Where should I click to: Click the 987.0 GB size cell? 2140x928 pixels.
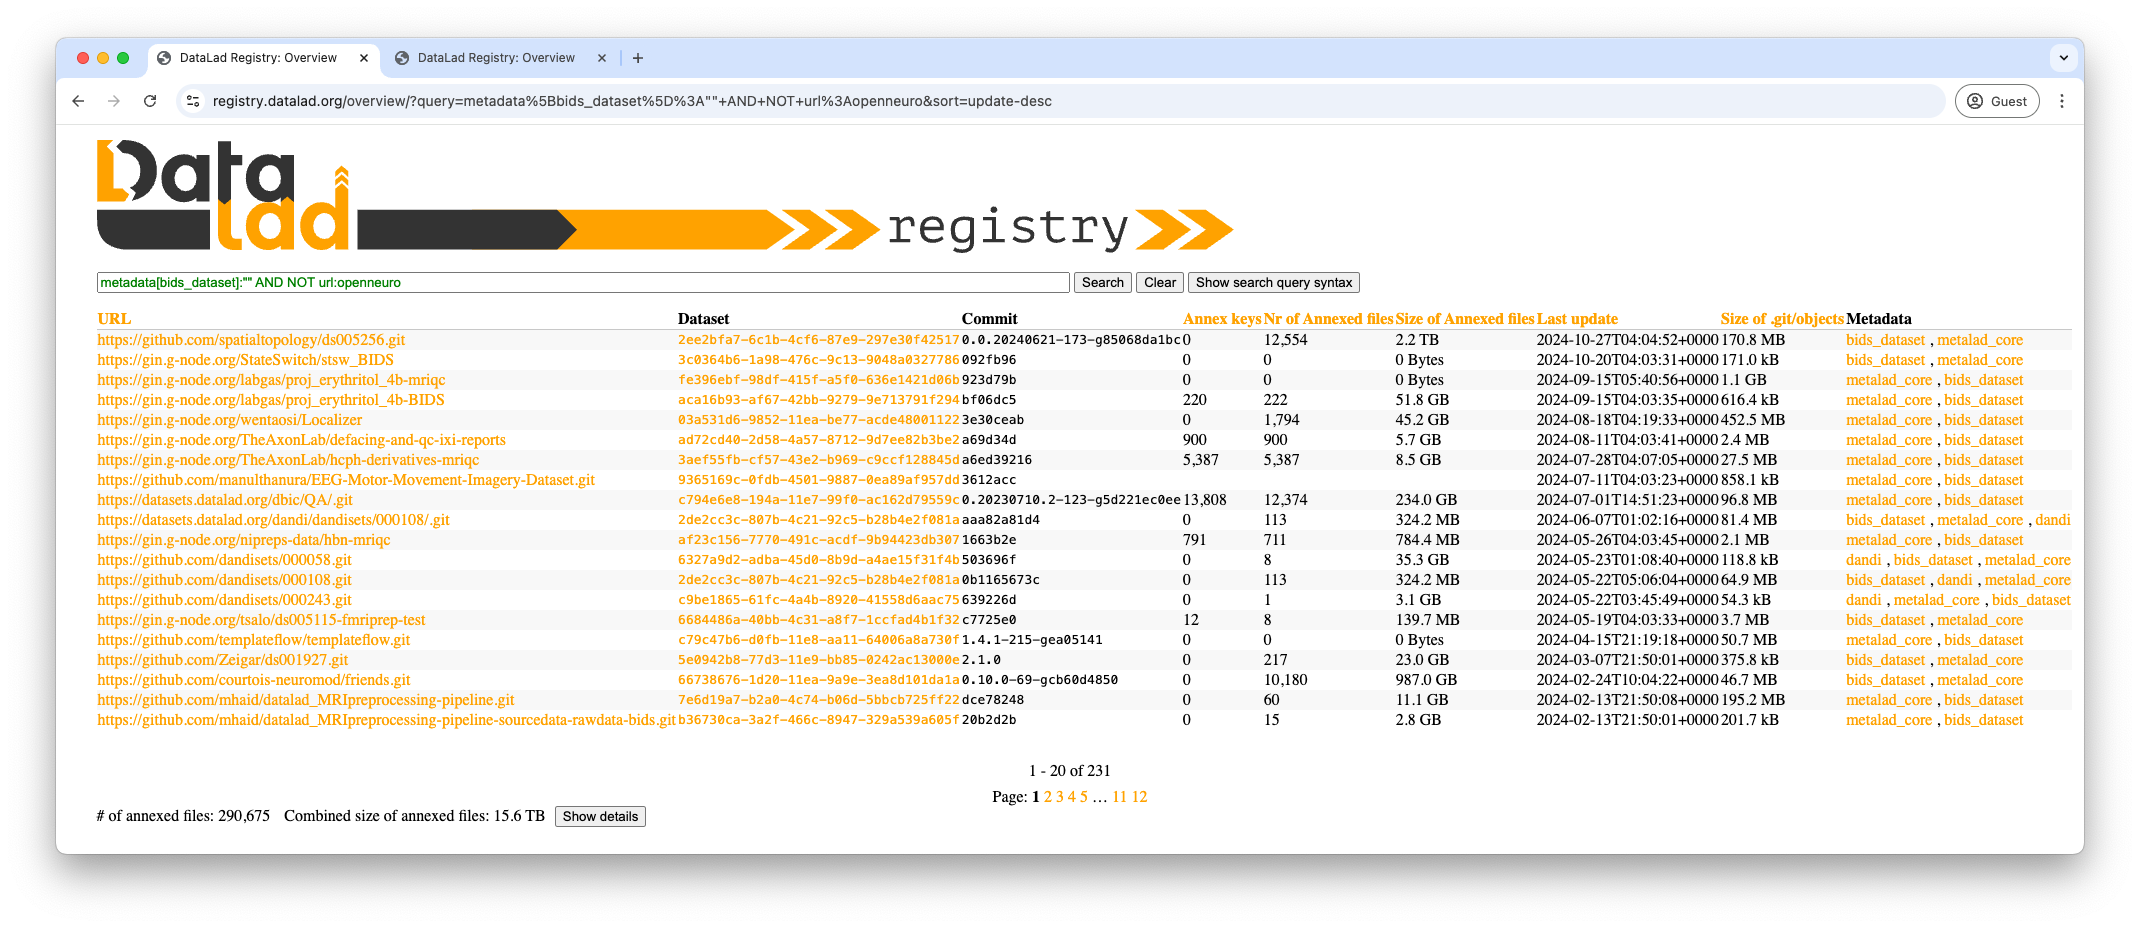click(x=1426, y=680)
